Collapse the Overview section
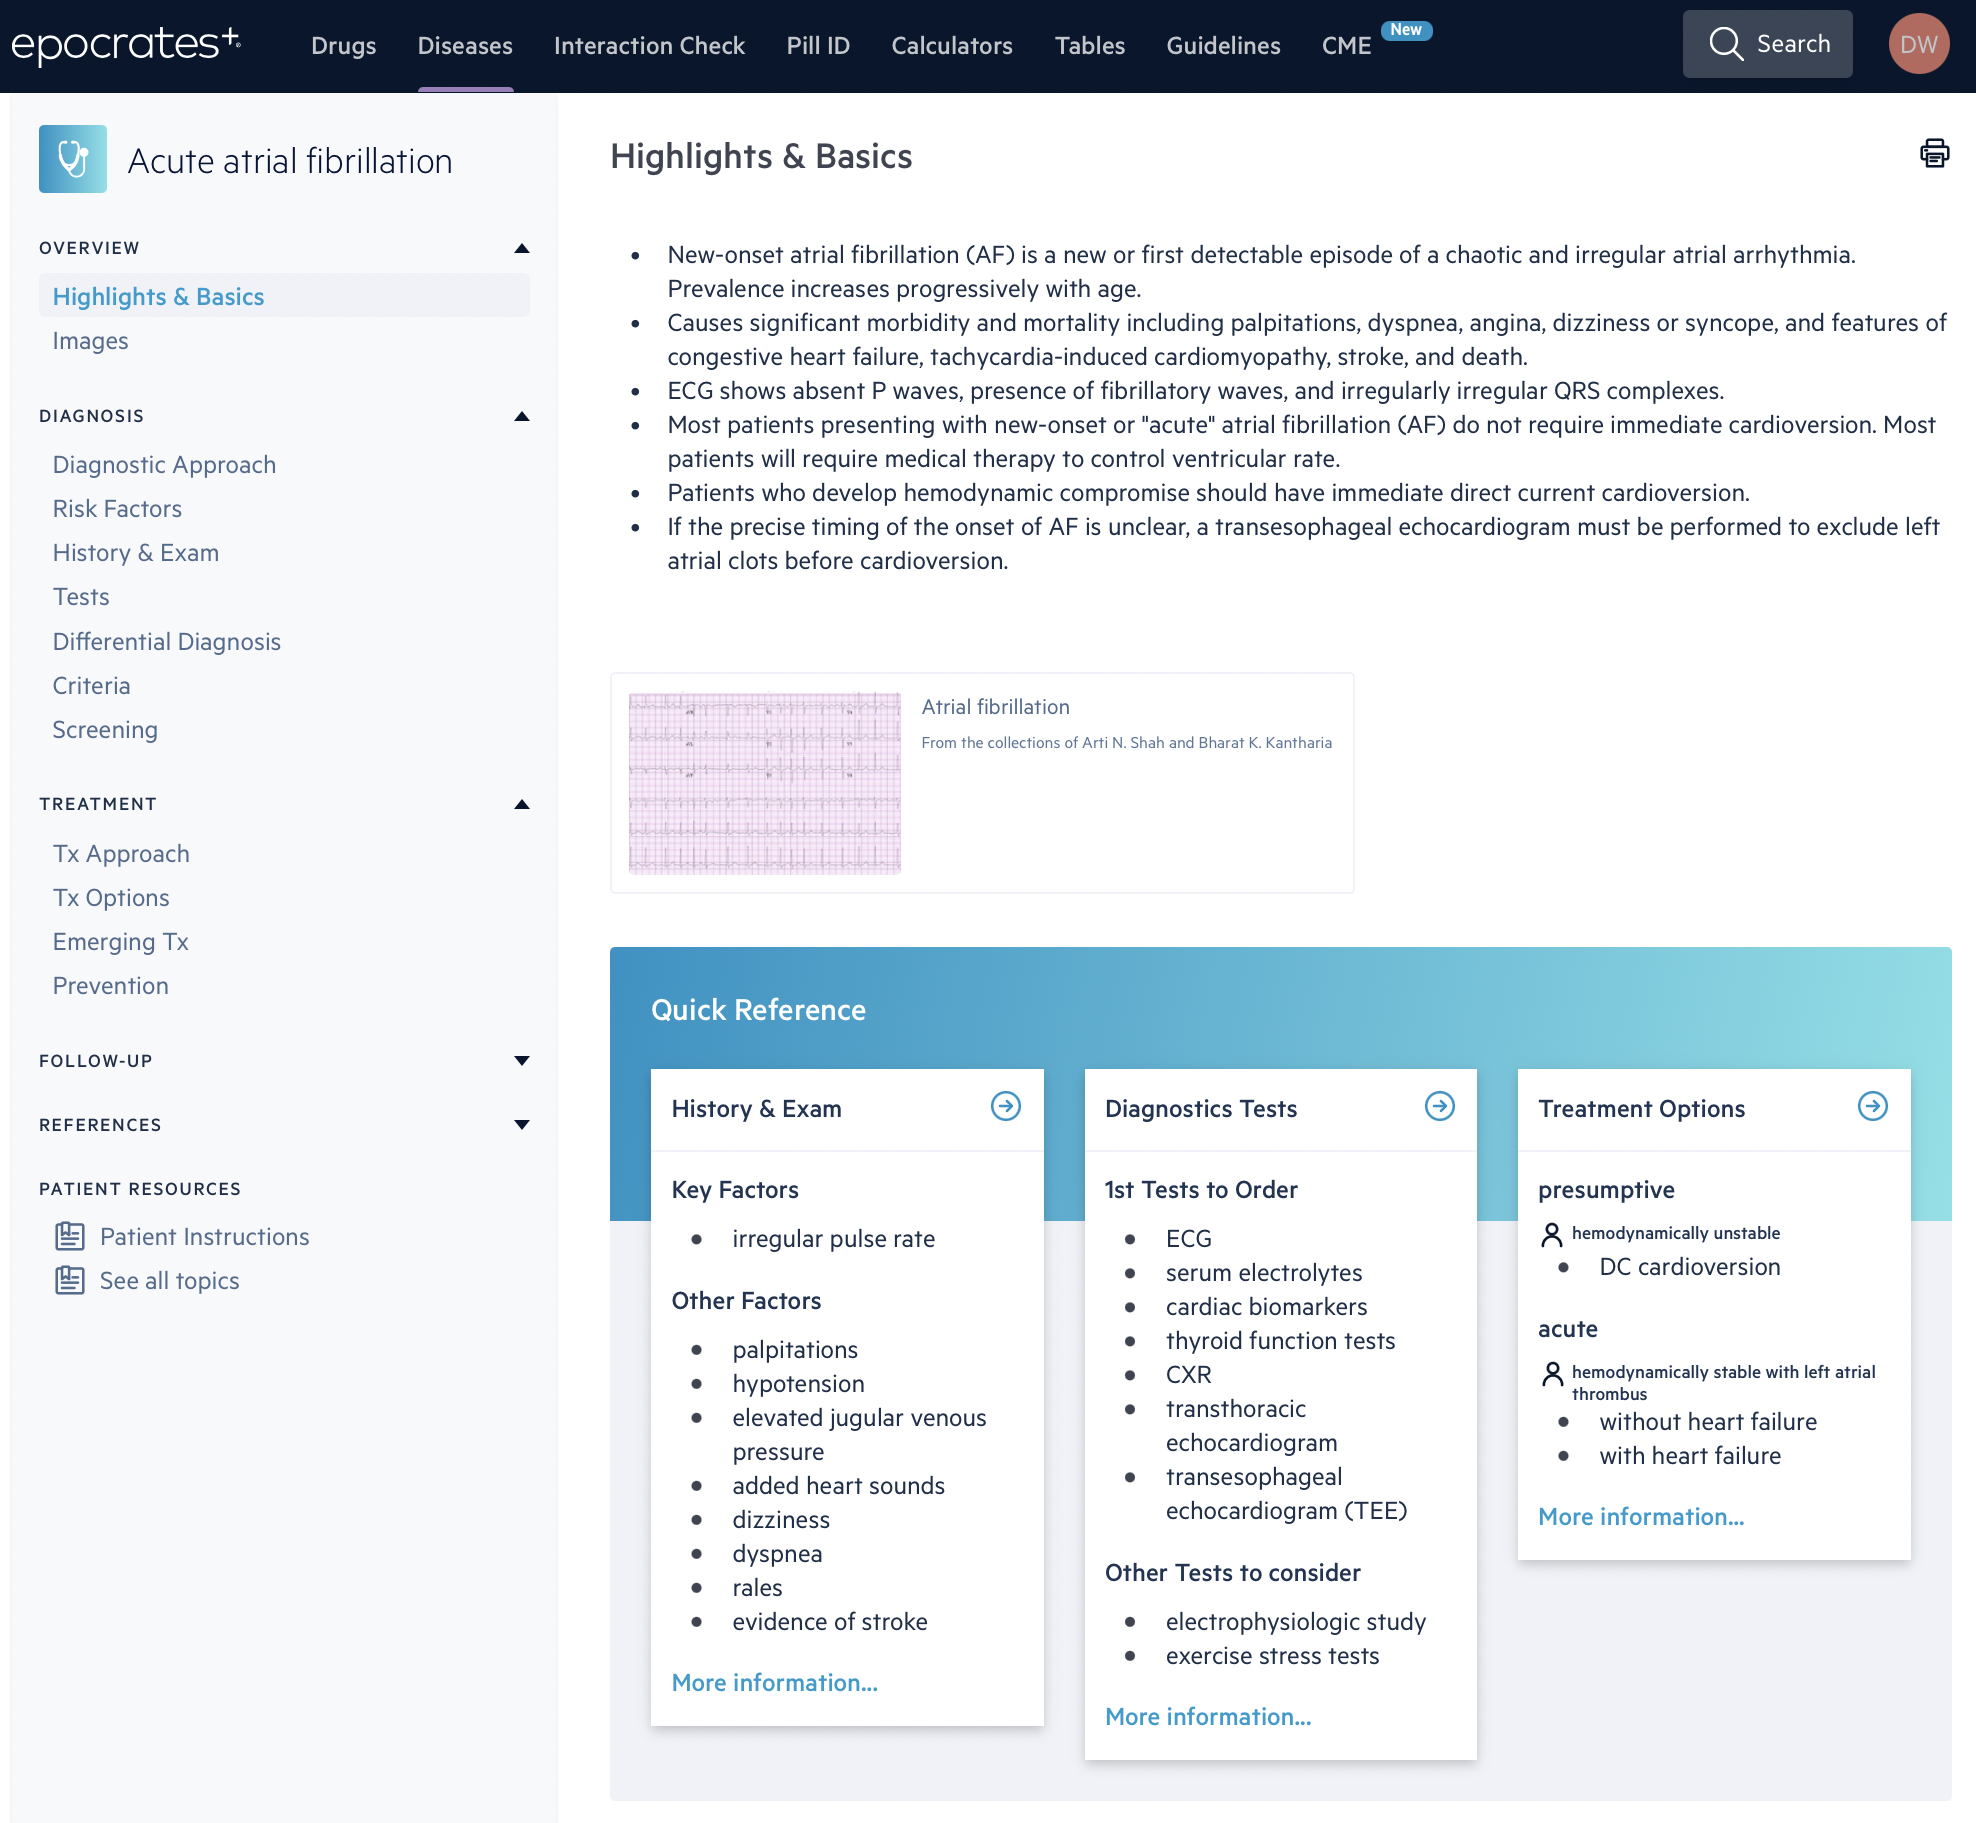1976x1823 pixels. 521,248
